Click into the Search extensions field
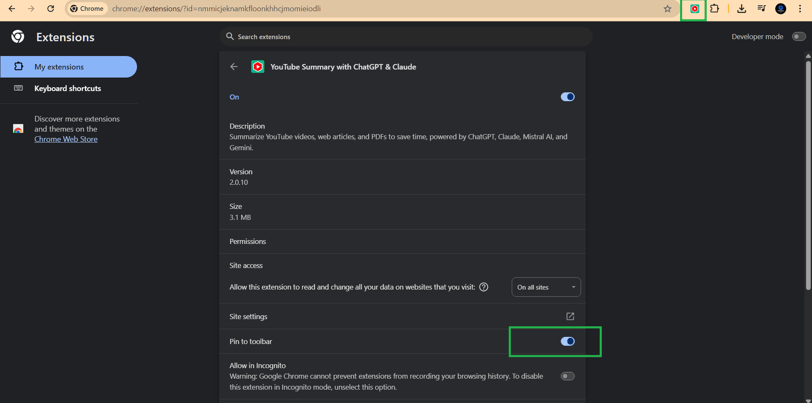 pyautogui.click(x=407, y=37)
